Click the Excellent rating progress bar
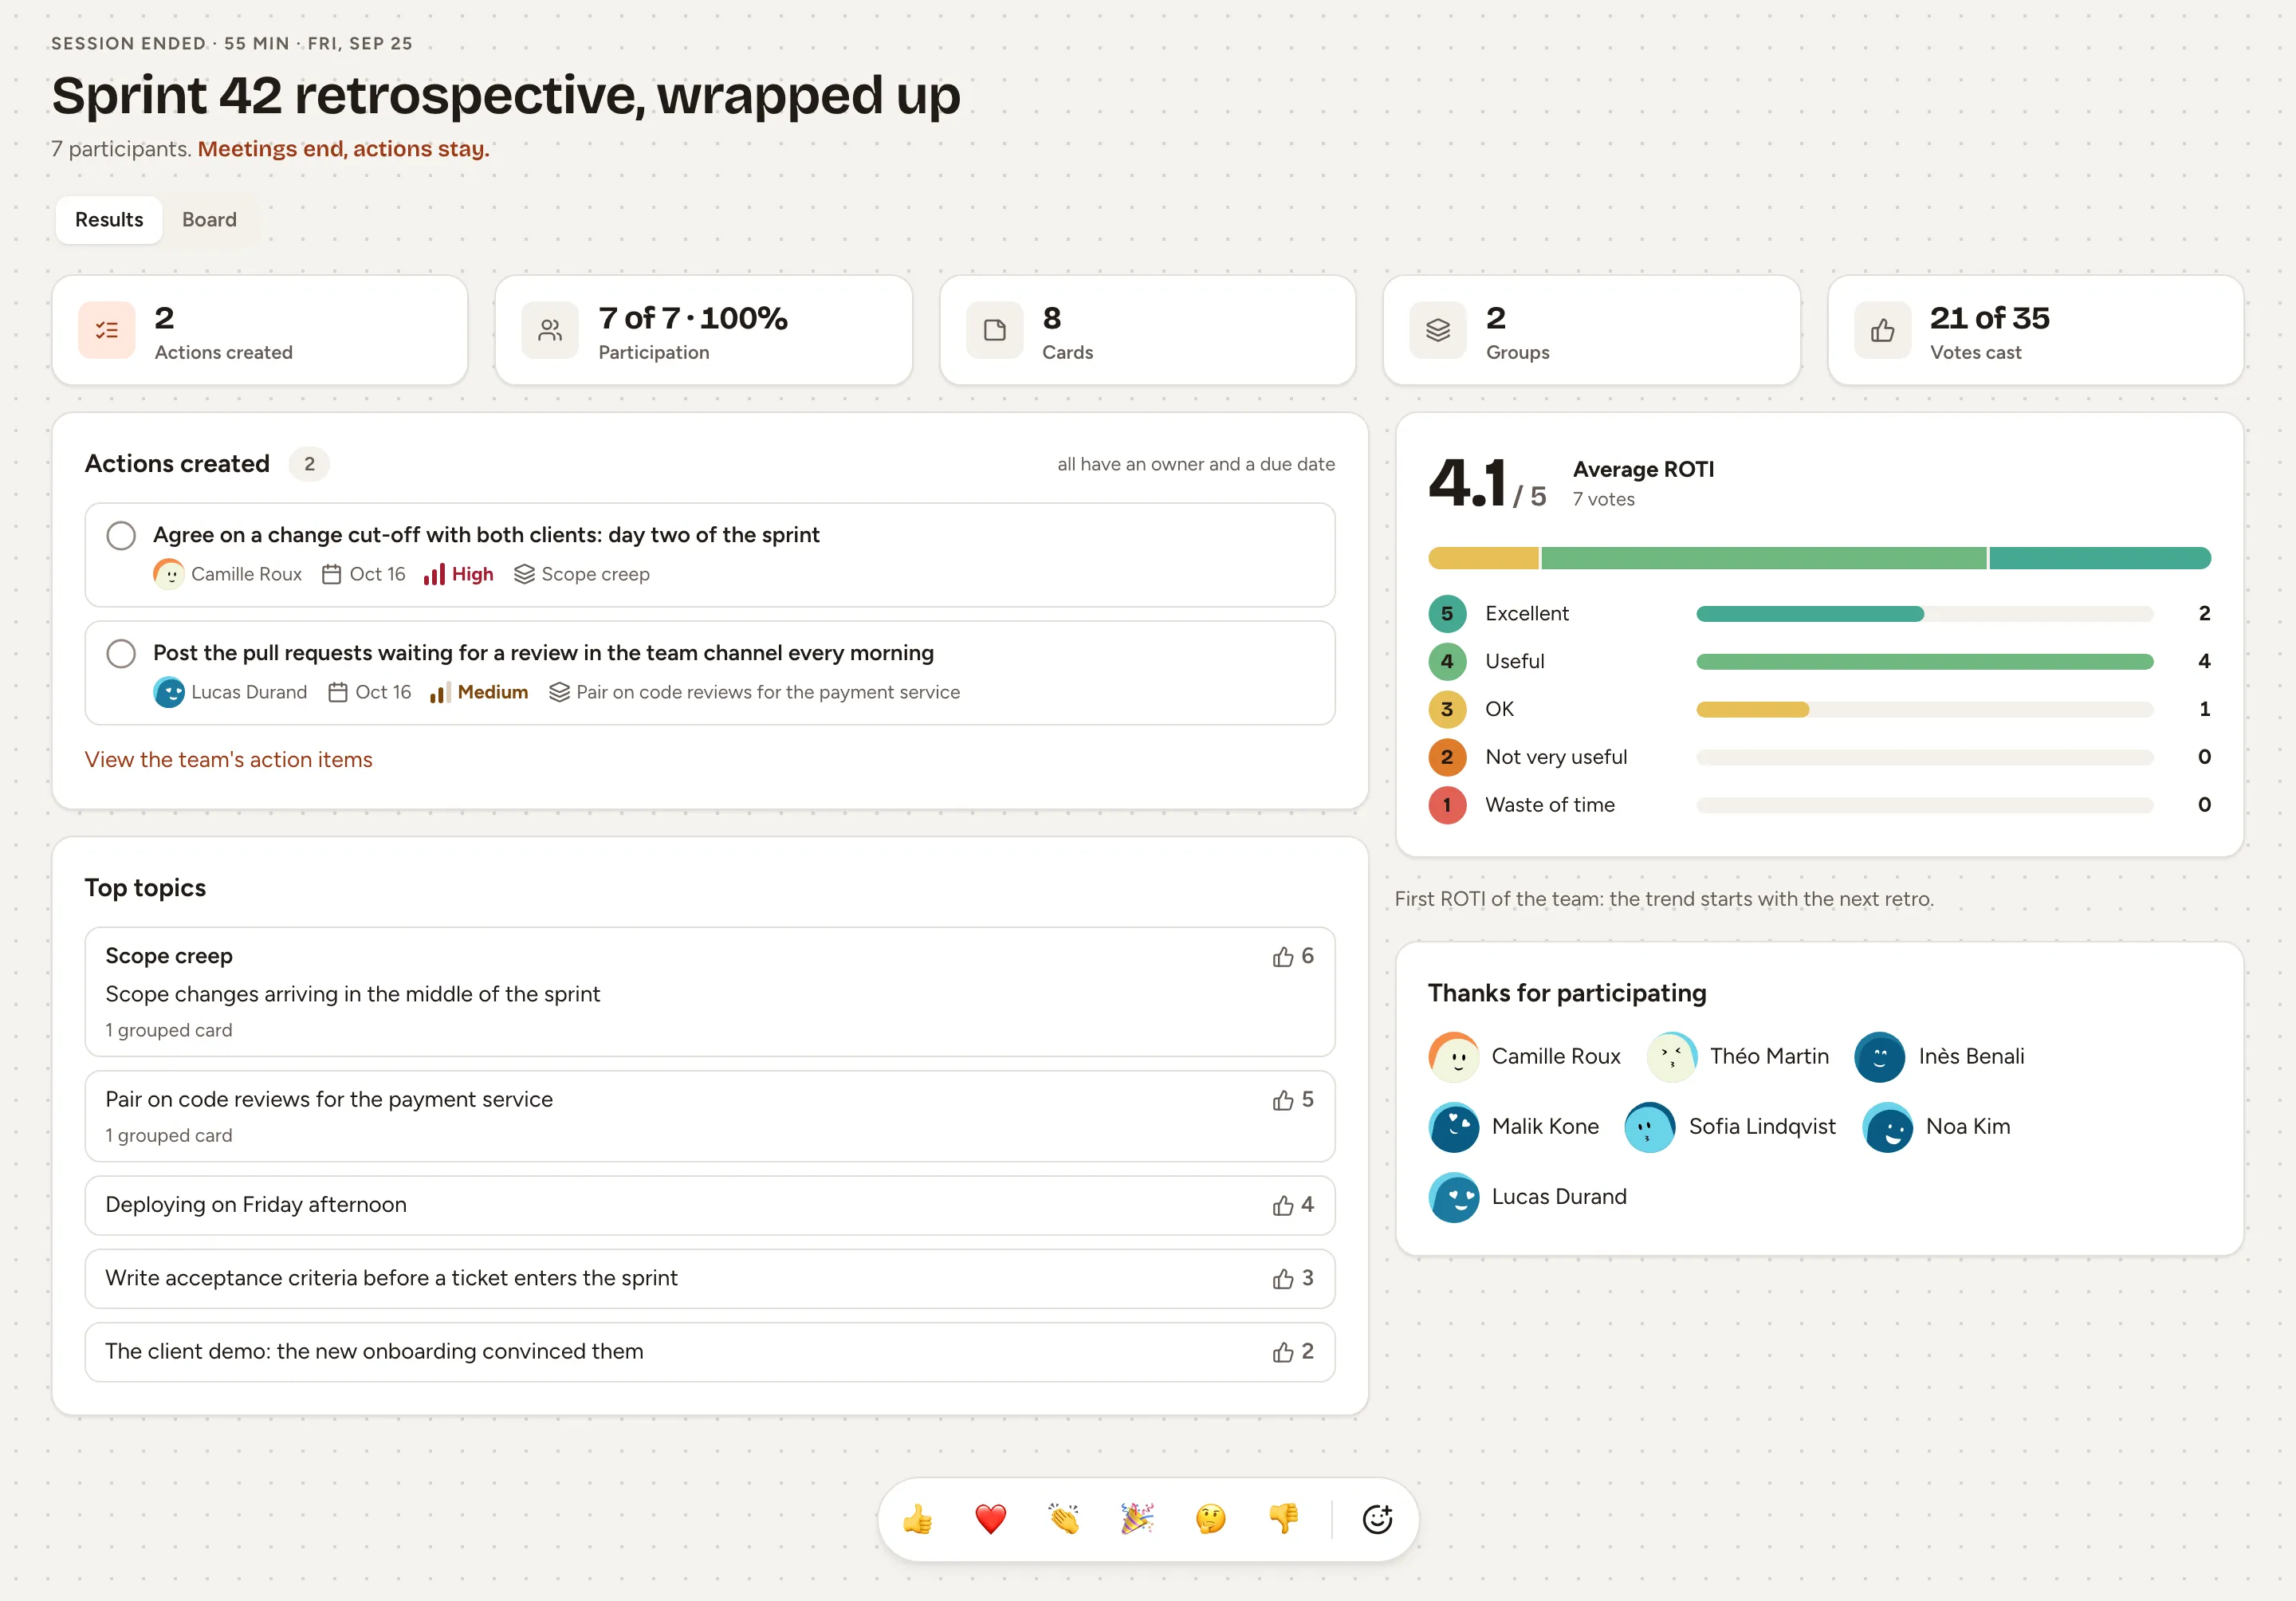 1924,614
